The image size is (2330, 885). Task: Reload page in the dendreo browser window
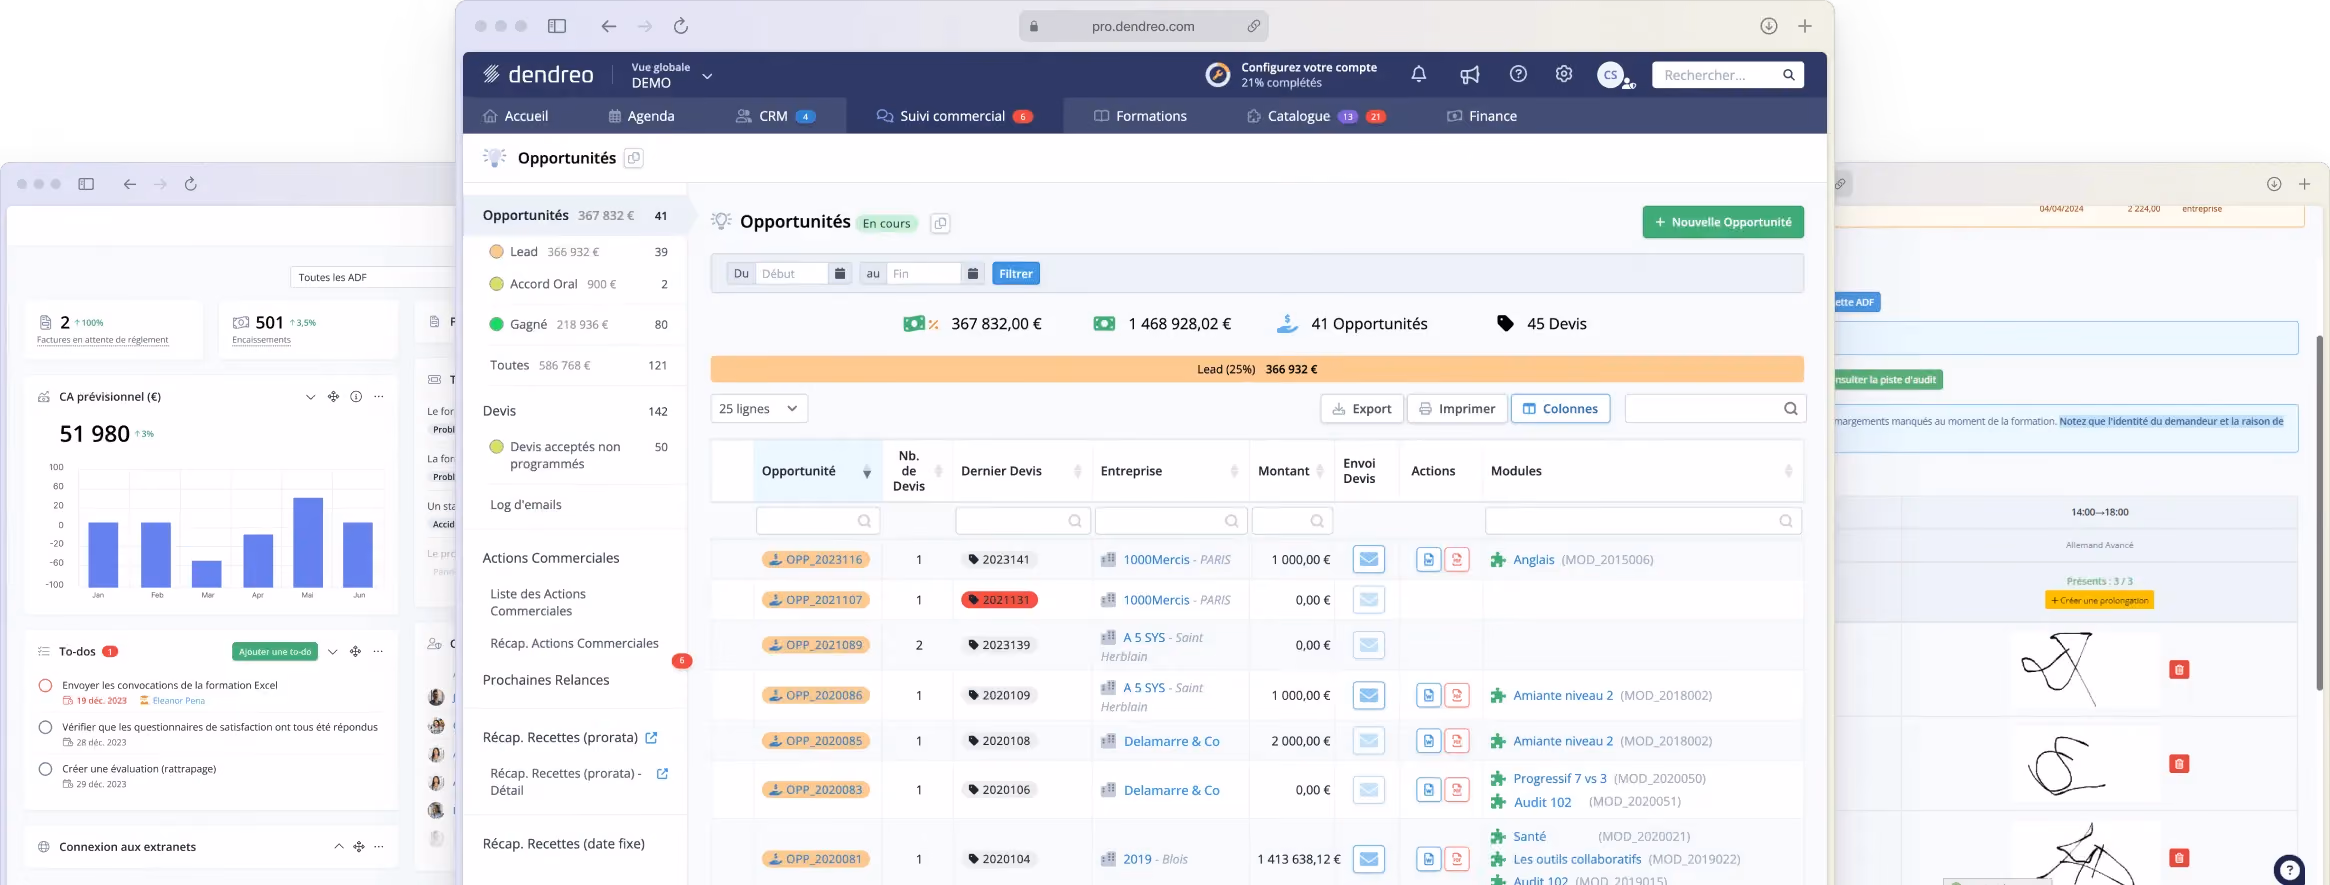[681, 26]
